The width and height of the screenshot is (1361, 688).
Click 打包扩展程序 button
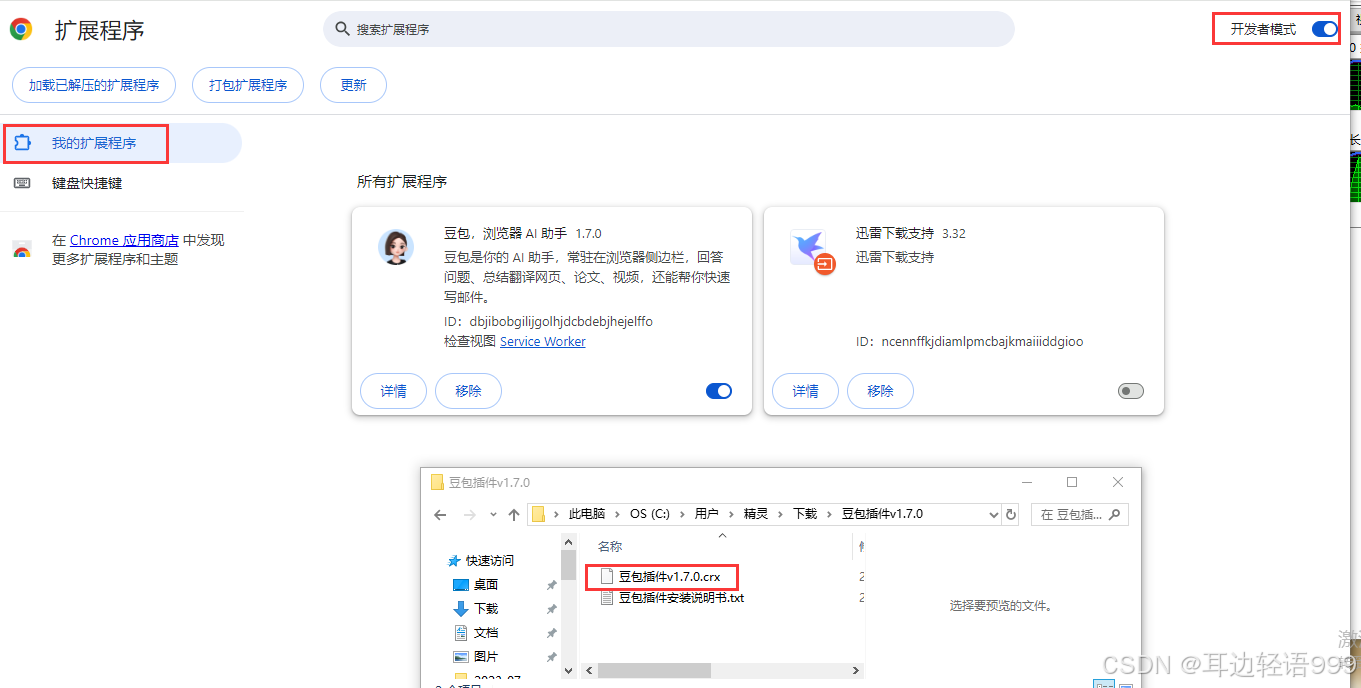[x=248, y=85]
